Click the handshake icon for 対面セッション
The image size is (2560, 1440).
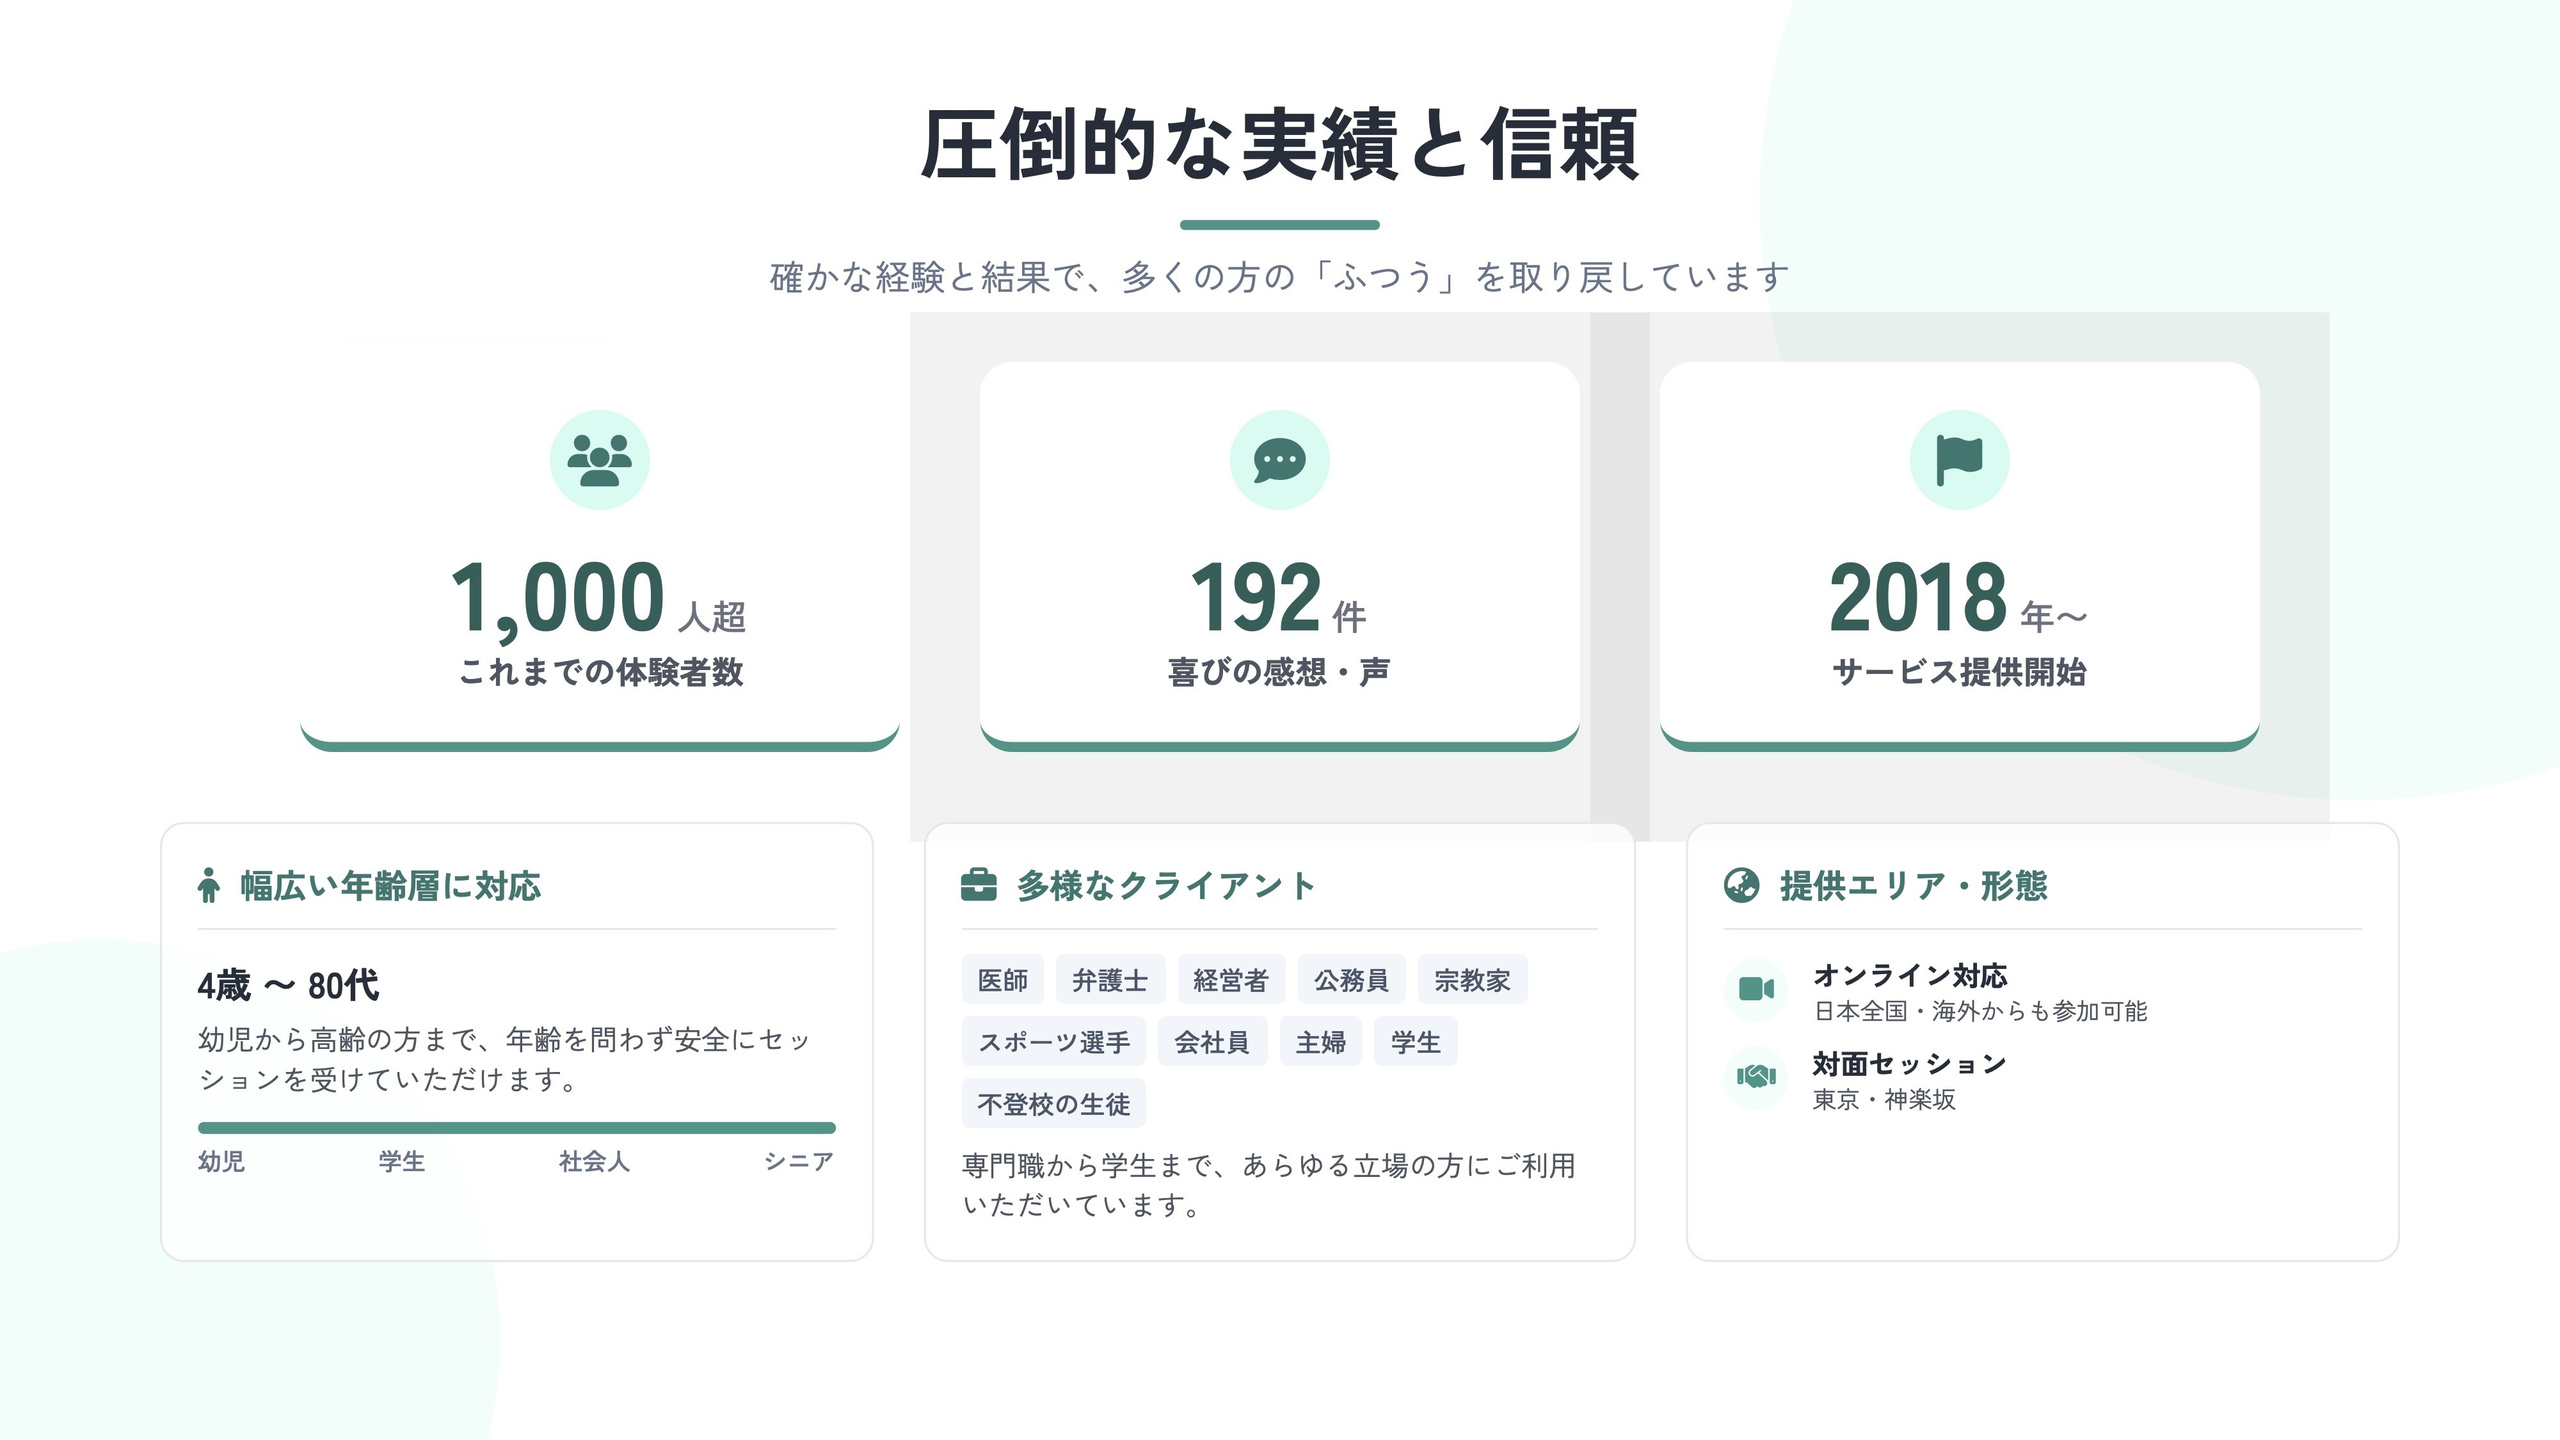(x=1756, y=1077)
